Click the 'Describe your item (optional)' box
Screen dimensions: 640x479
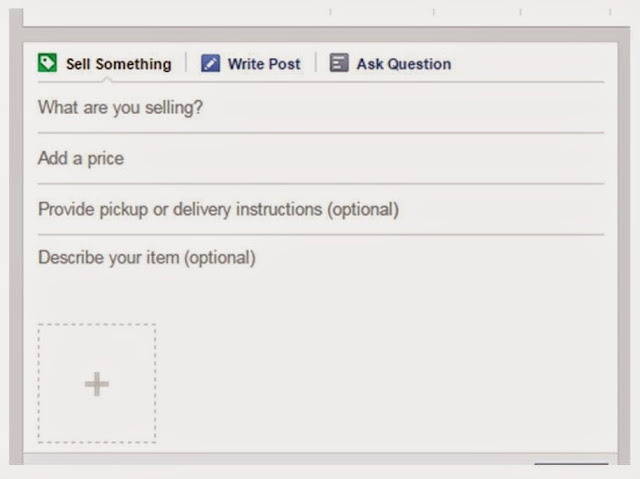click(x=321, y=277)
